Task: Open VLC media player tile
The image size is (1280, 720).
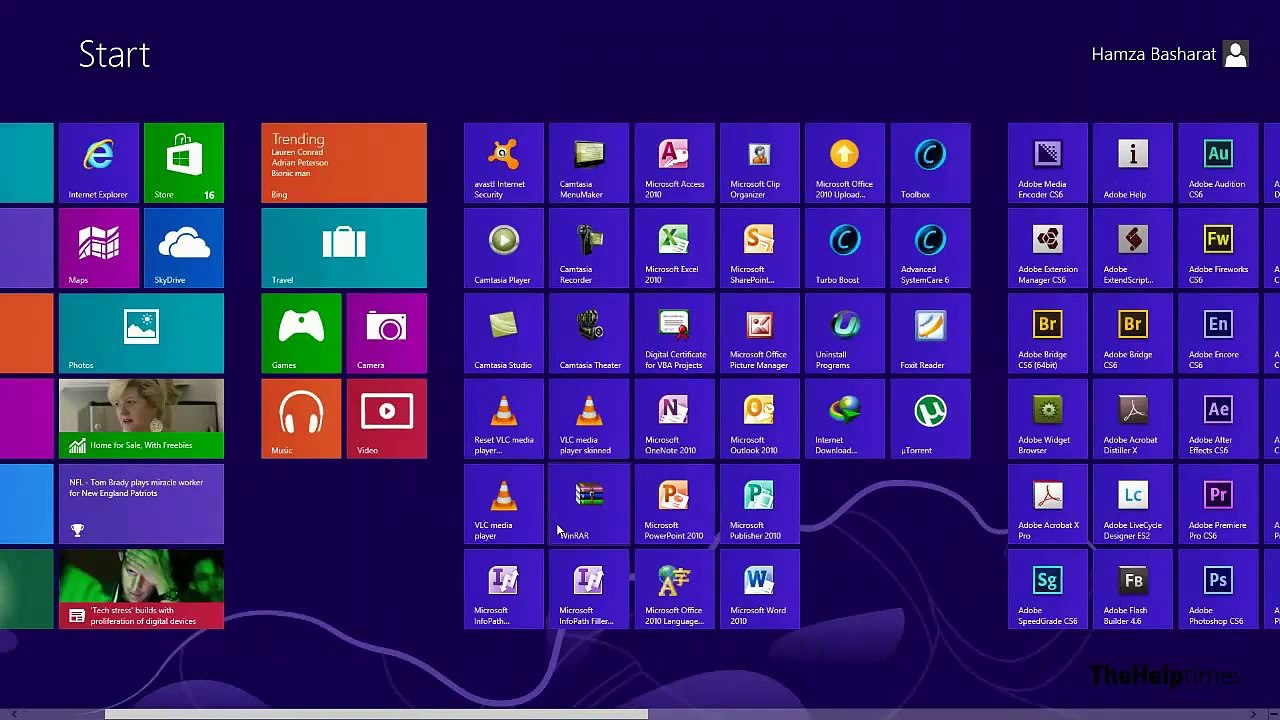Action: [x=504, y=504]
